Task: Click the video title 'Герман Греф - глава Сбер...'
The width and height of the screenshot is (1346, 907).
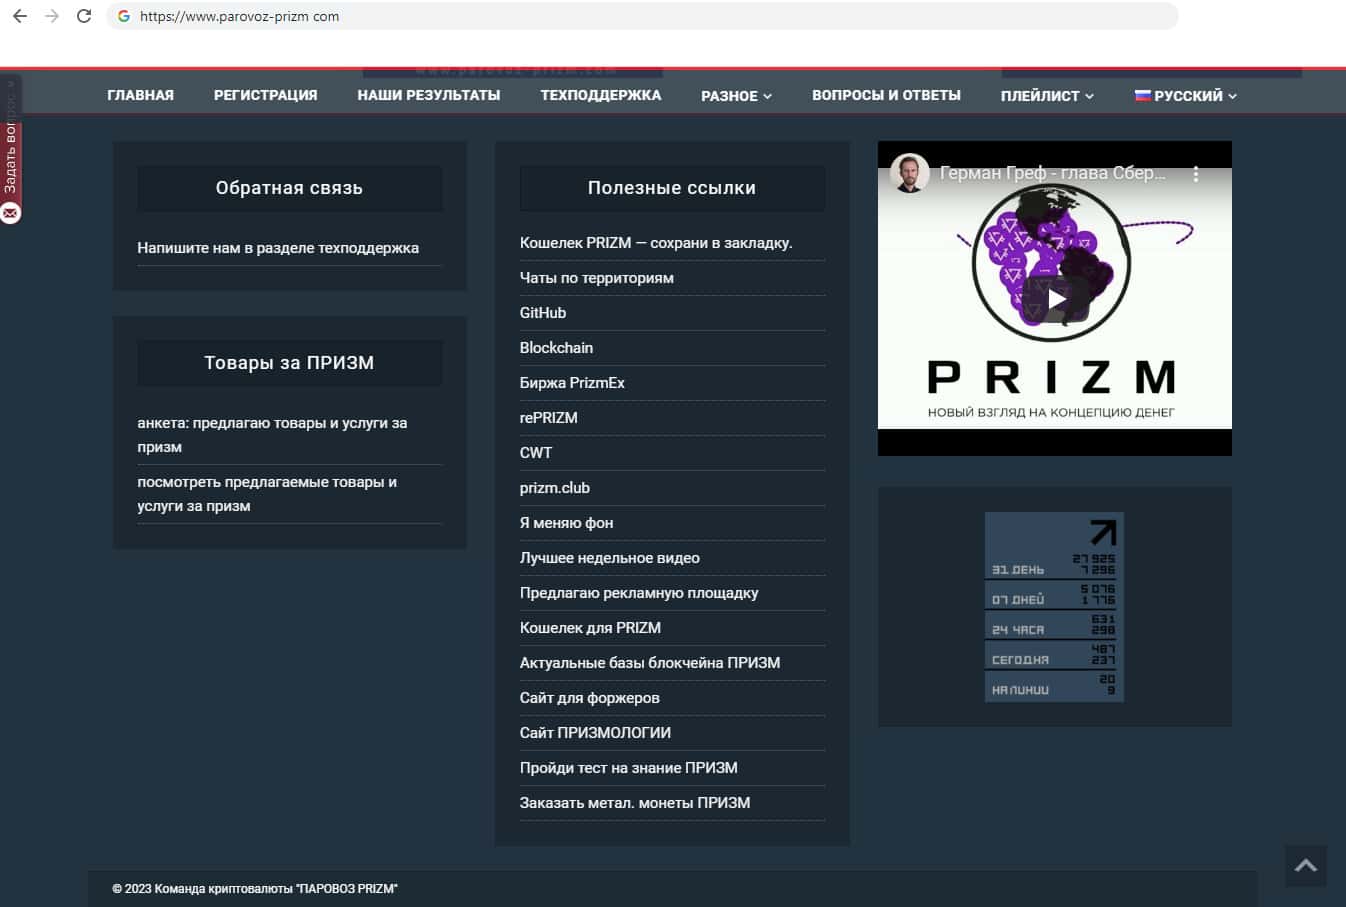Action: point(1053,173)
